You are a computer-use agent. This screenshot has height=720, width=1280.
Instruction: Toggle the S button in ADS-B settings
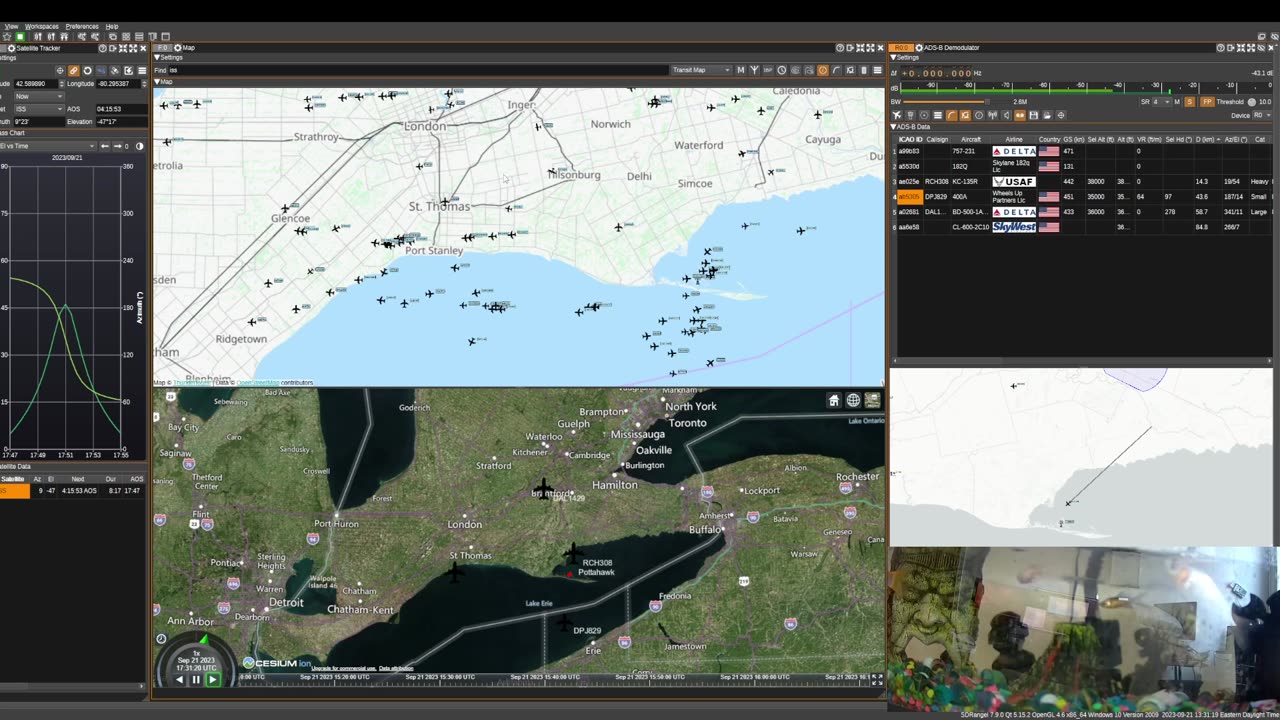[x=1190, y=101]
